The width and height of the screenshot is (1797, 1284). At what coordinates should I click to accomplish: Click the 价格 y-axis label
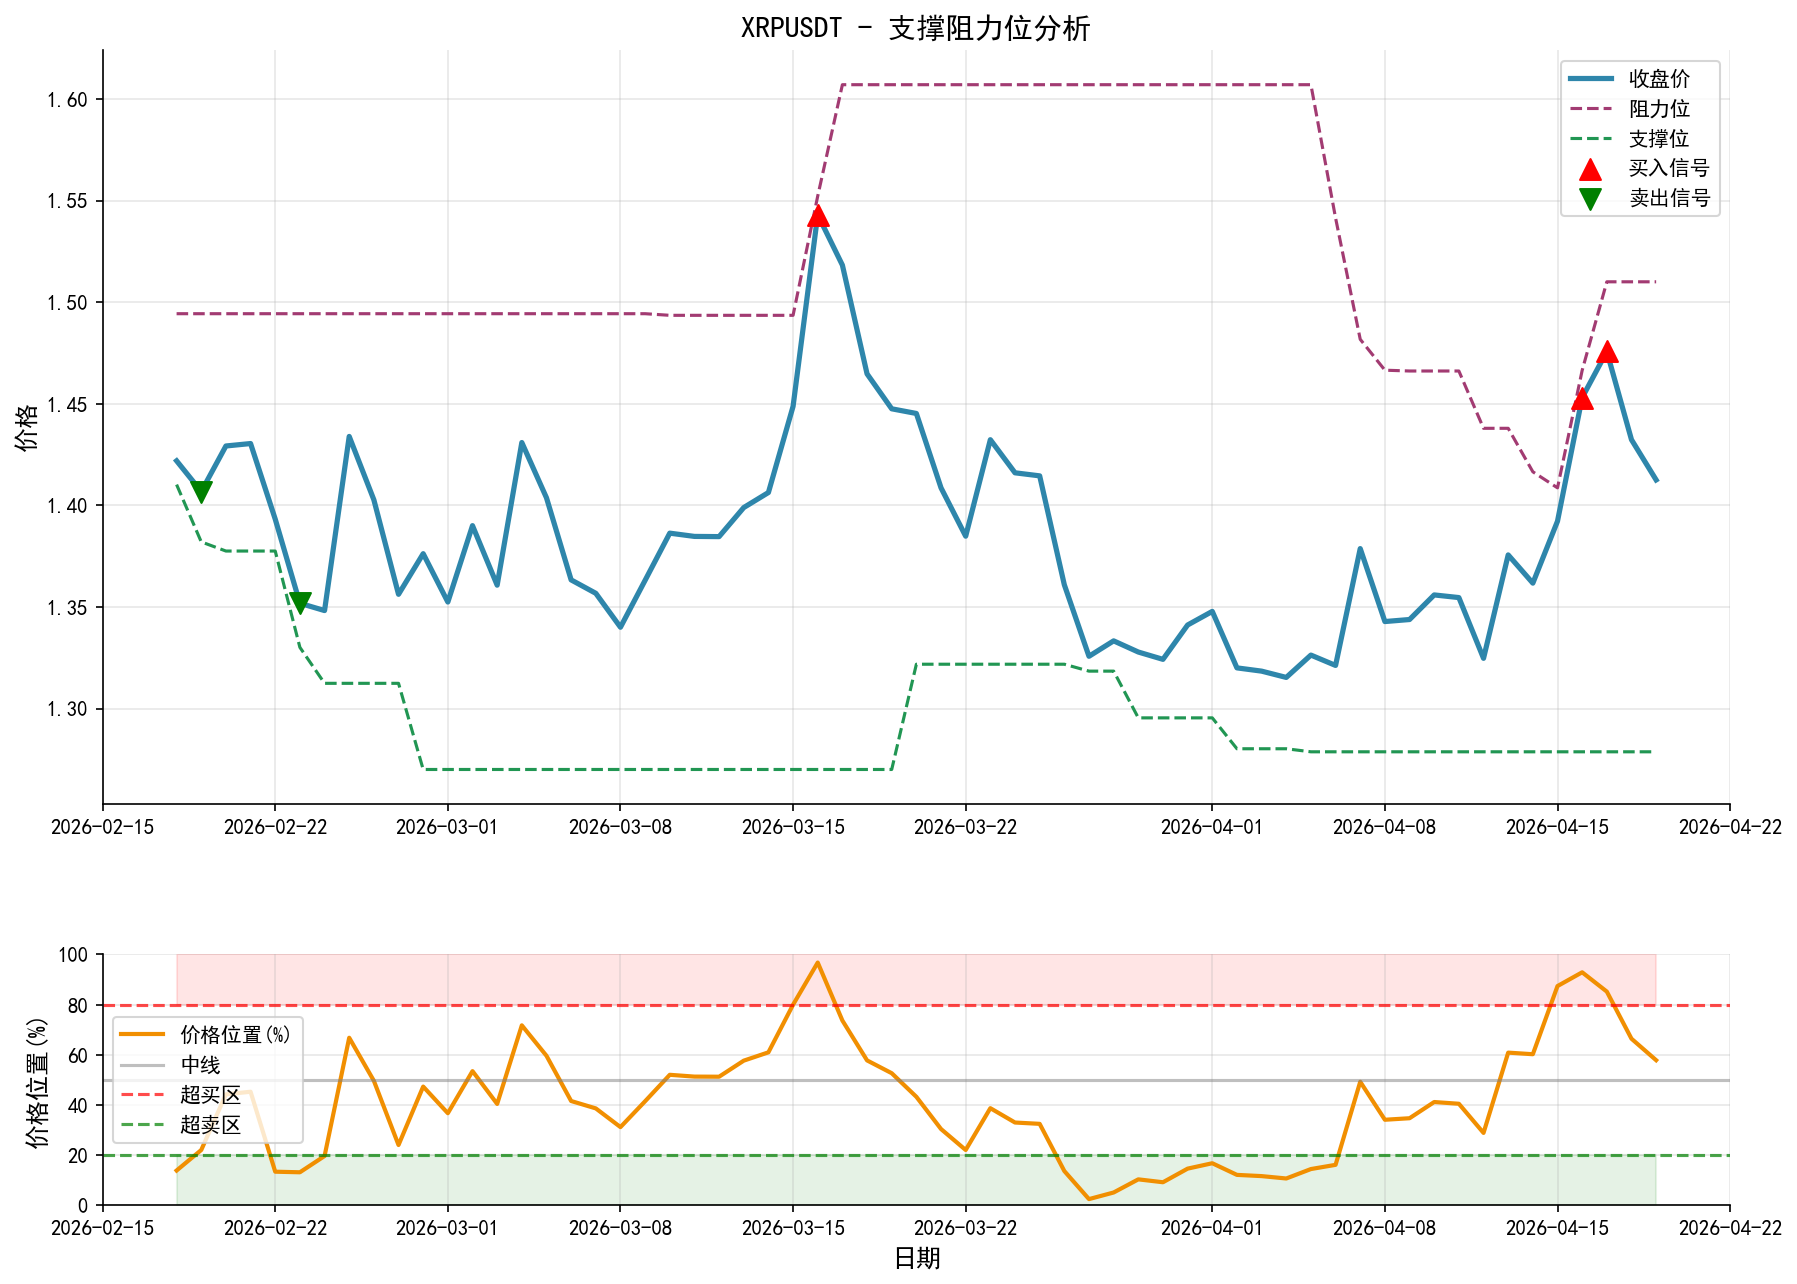pyautogui.click(x=27, y=427)
